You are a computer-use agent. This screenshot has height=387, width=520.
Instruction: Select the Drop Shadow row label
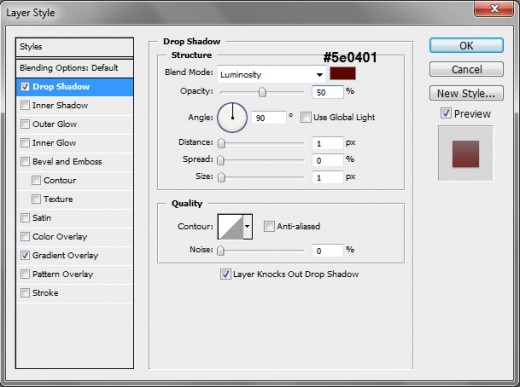[x=61, y=87]
